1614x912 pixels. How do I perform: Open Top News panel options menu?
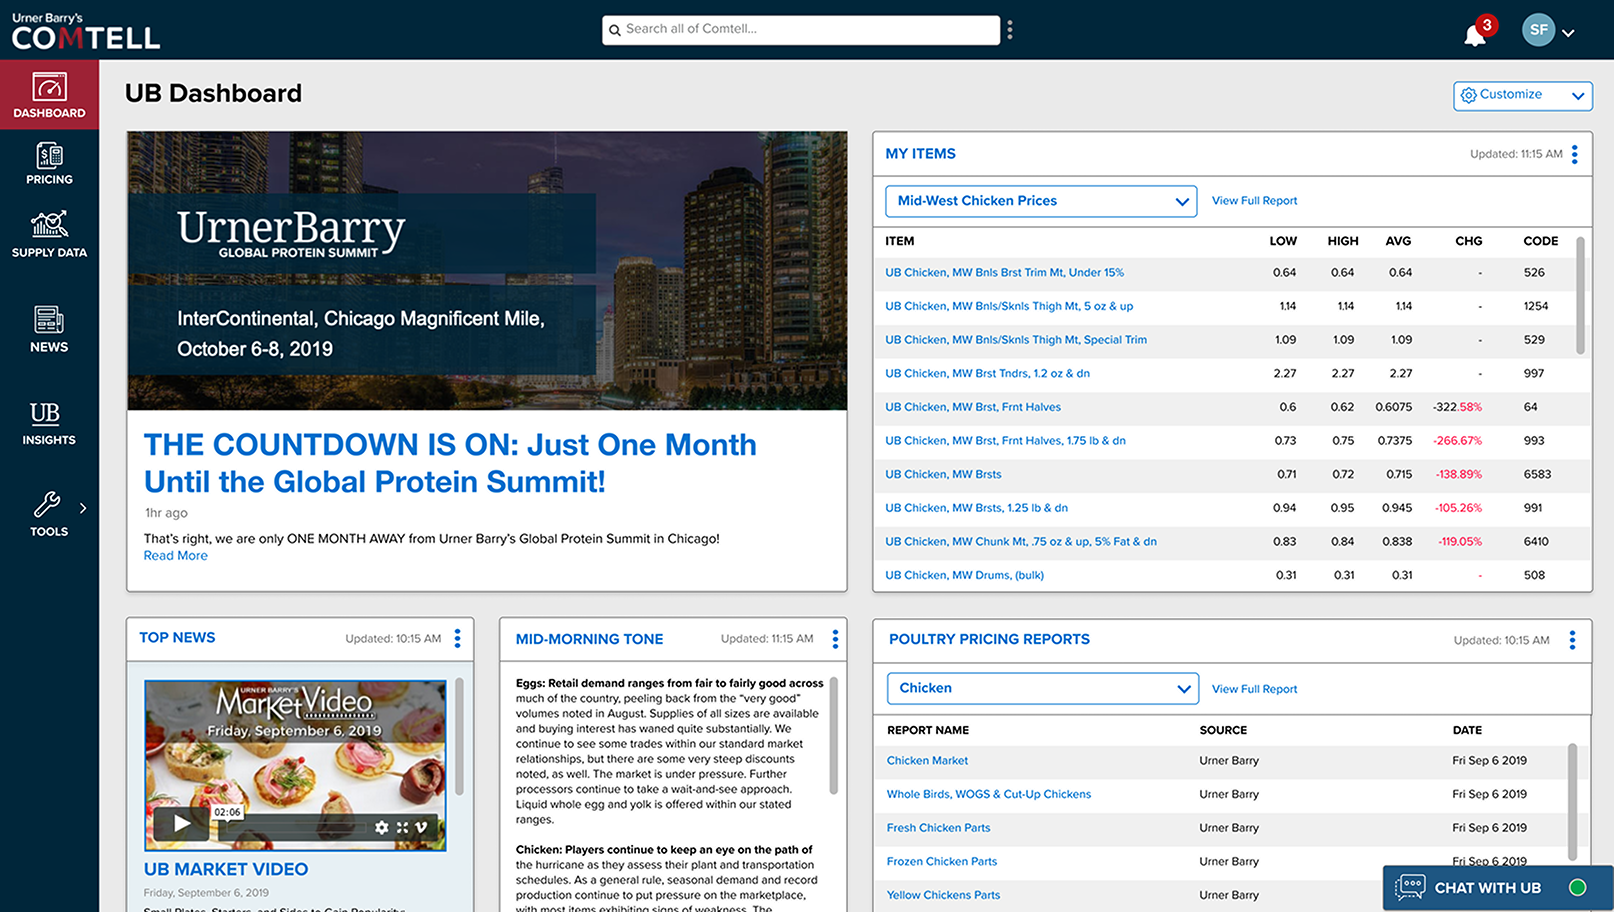click(x=457, y=638)
